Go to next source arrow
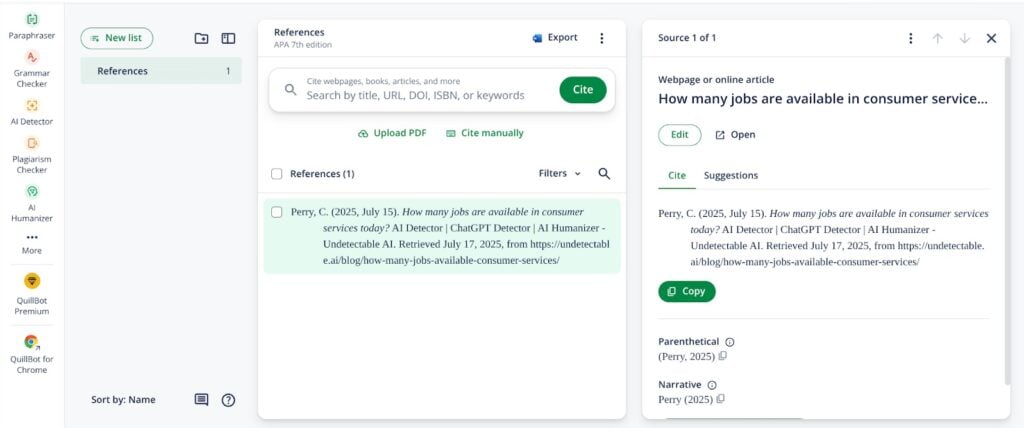This screenshot has width=1024, height=428. point(965,38)
